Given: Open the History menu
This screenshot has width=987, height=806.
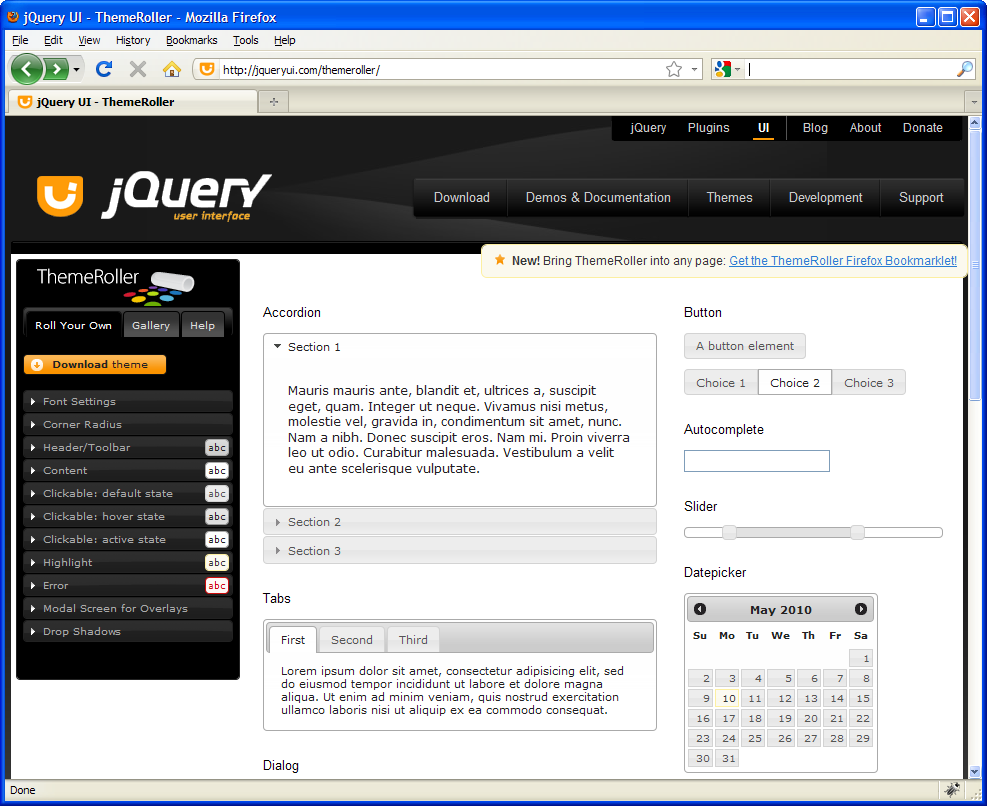Looking at the screenshot, I should (x=133, y=40).
